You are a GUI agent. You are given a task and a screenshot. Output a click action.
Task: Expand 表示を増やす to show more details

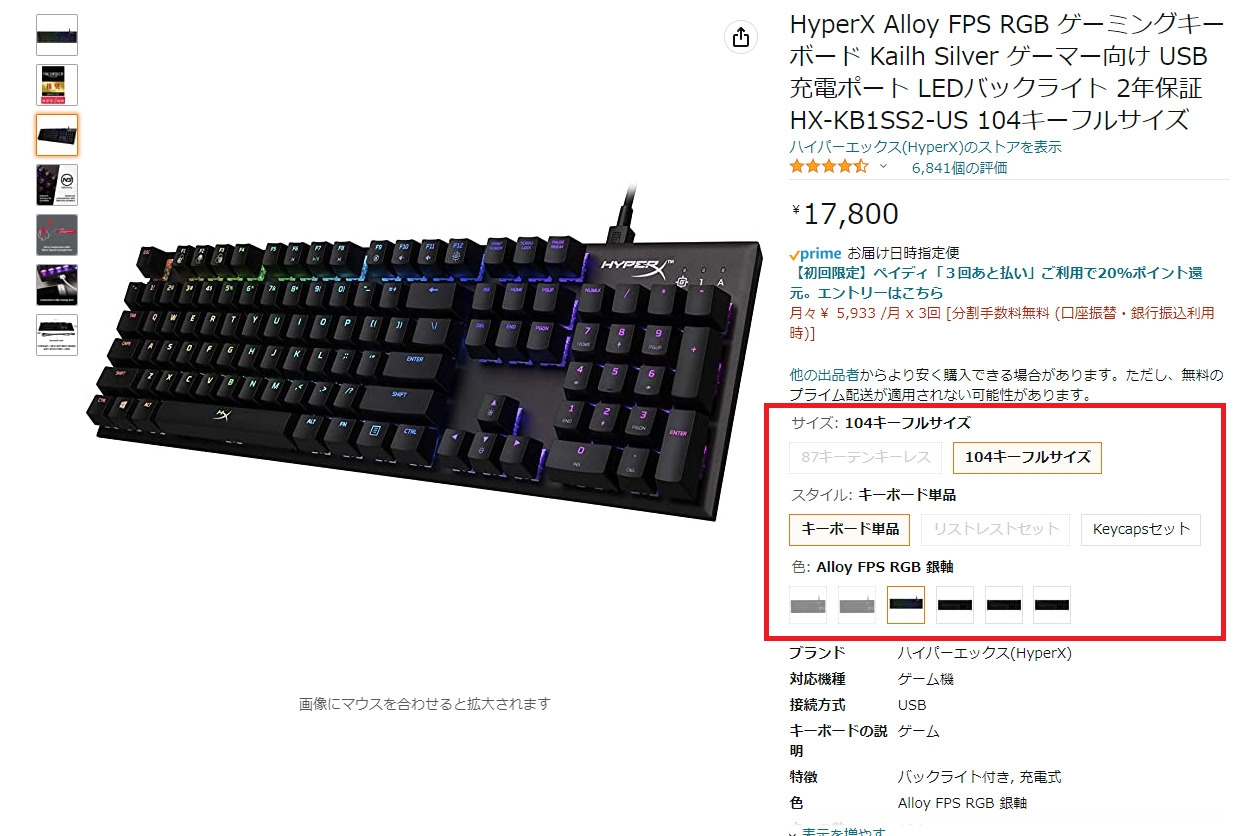pos(844,832)
